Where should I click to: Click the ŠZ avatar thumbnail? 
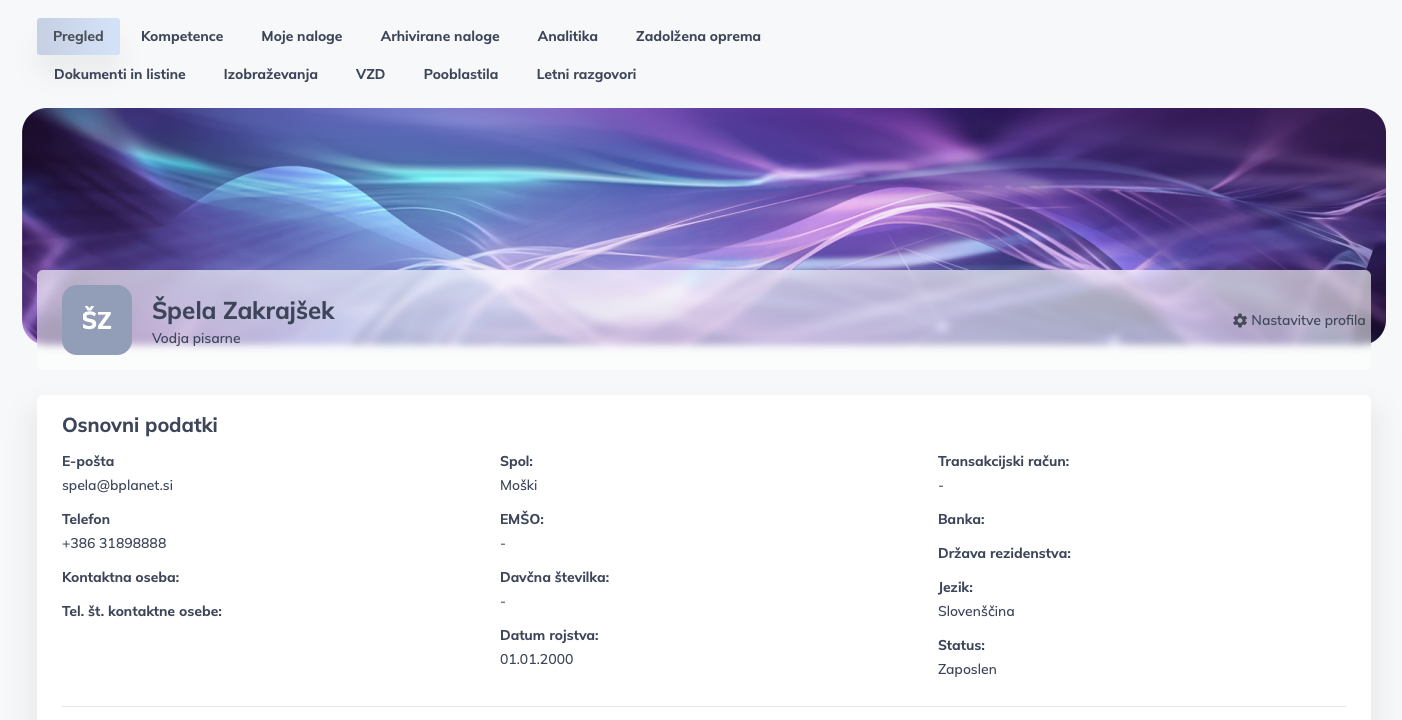[x=97, y=320]
